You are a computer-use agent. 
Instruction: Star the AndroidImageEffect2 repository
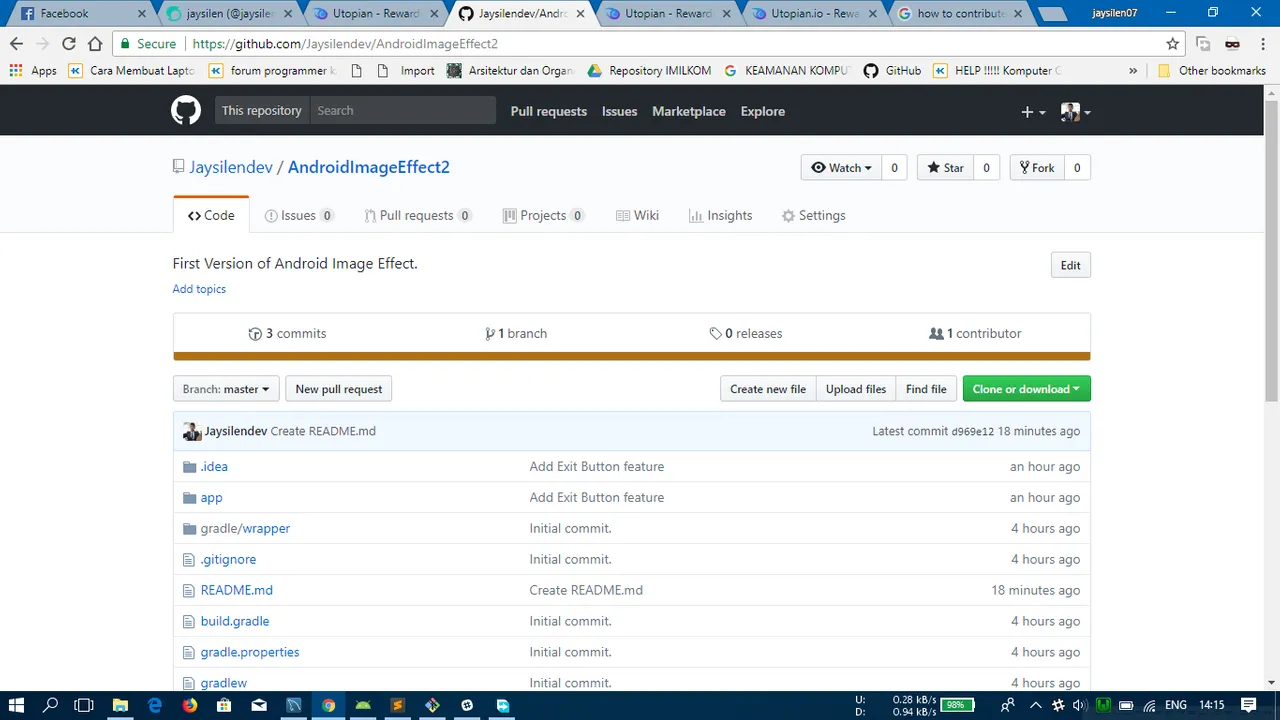pyautogui.click(x=946, y=168)
